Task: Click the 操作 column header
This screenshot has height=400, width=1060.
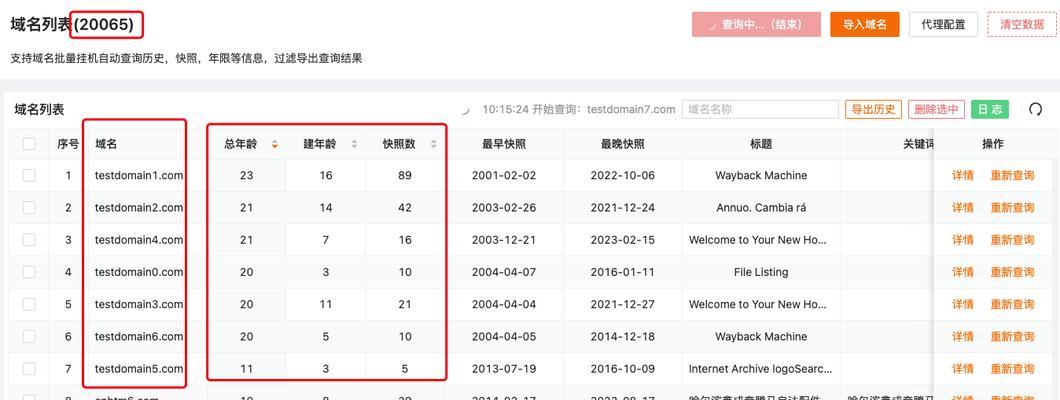Action: 993,144
